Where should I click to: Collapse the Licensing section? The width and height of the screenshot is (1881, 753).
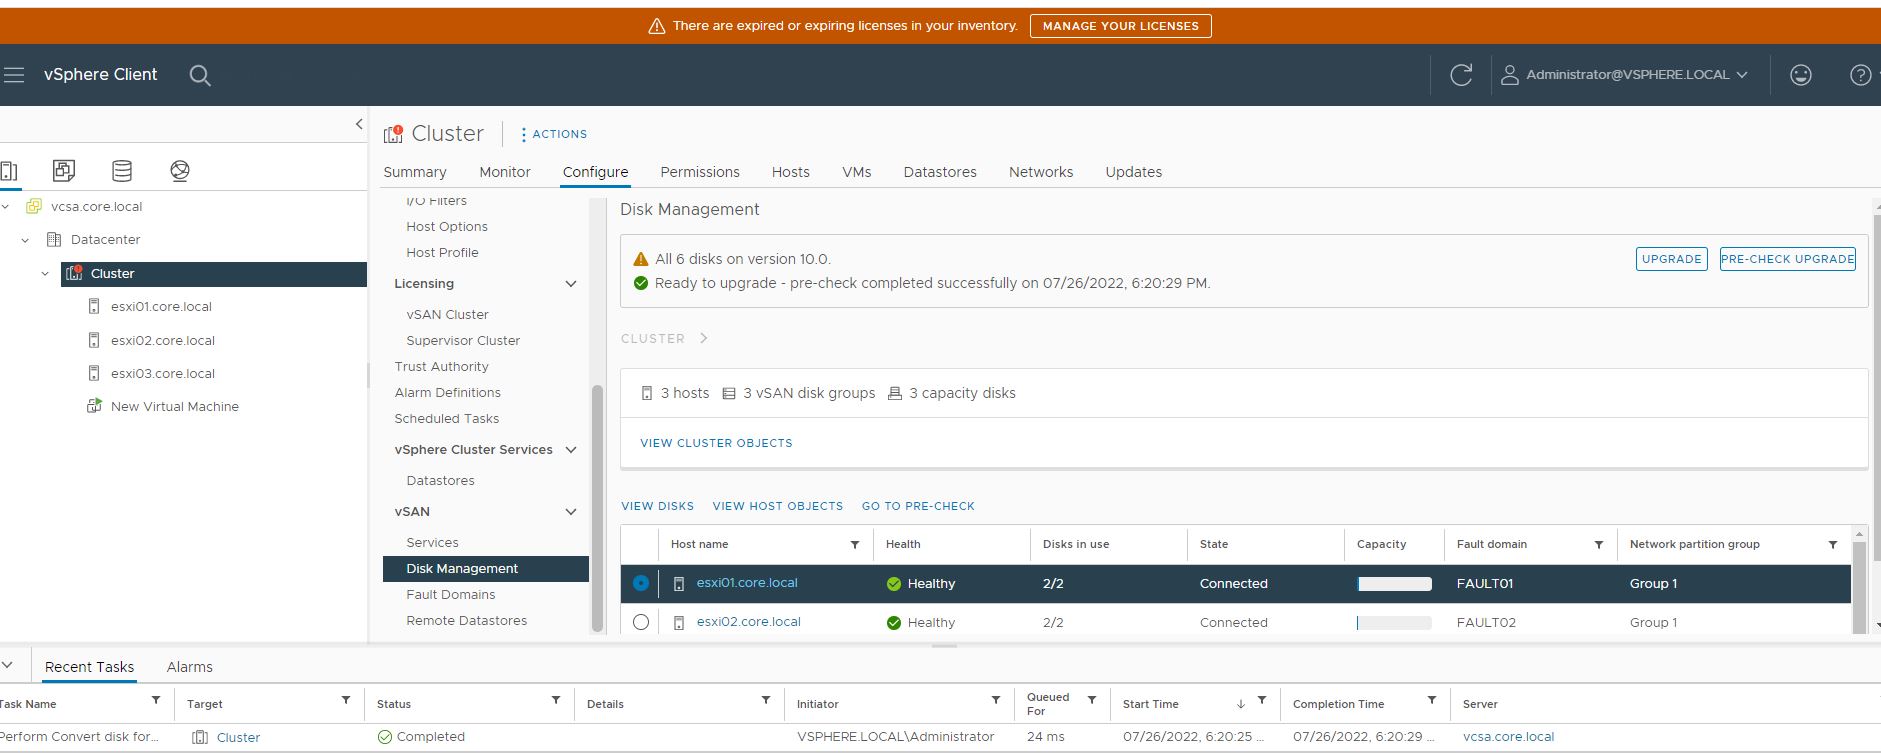point(571,284)
